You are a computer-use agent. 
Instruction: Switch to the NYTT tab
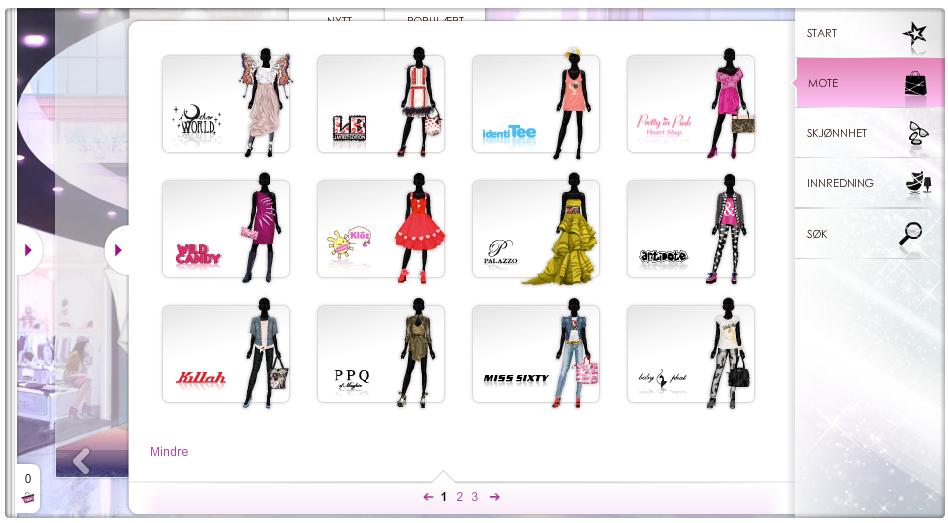(339, 18)
